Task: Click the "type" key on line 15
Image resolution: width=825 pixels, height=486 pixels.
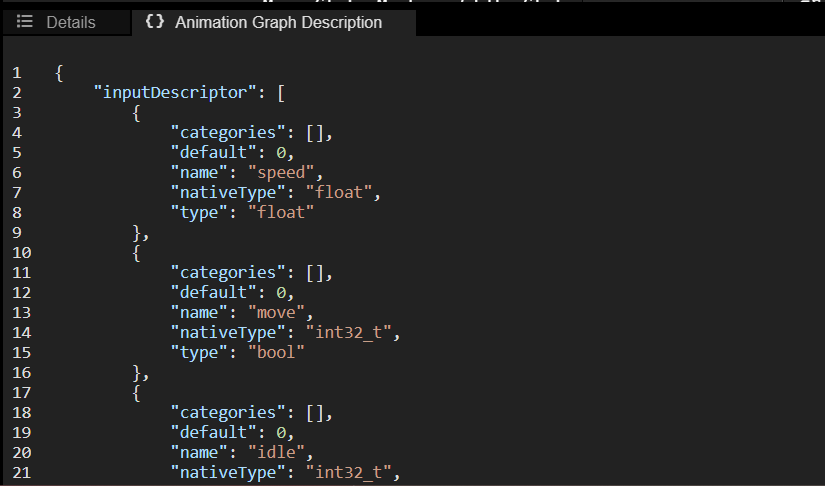Action: (199, 352)
